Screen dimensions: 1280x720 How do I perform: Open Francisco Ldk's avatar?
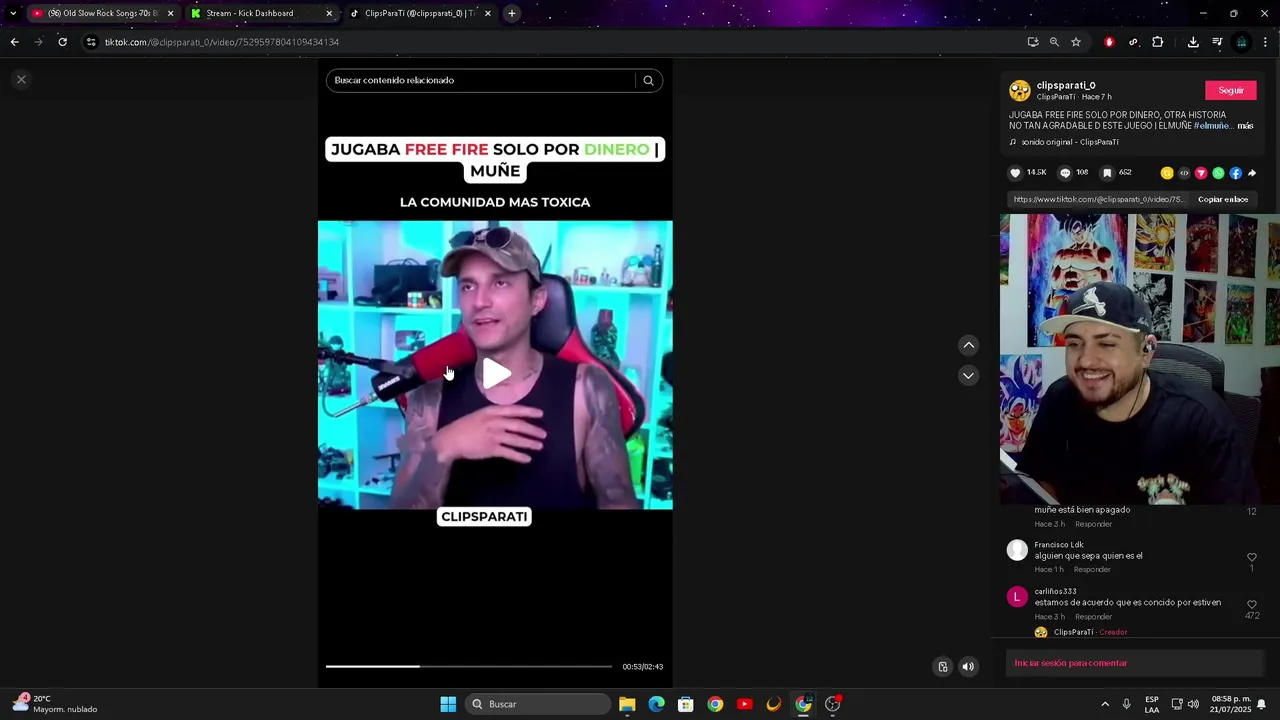[x=1017, y=550]
